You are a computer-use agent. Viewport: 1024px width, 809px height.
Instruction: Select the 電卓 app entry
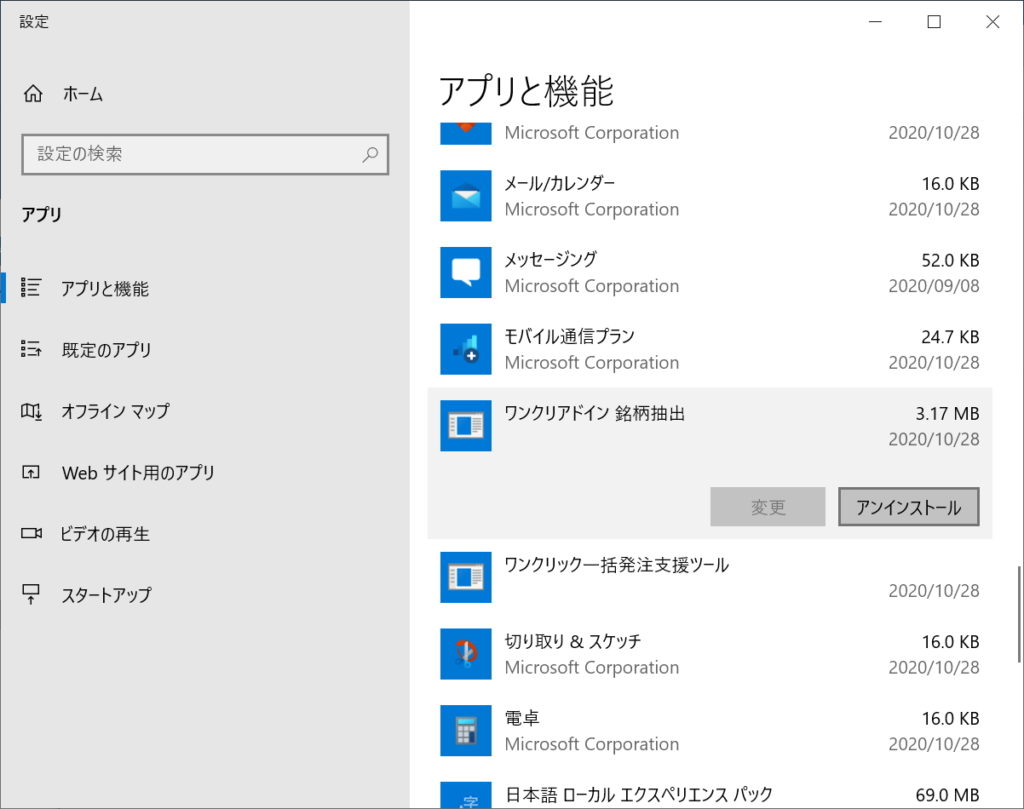(x=710, y=730)
